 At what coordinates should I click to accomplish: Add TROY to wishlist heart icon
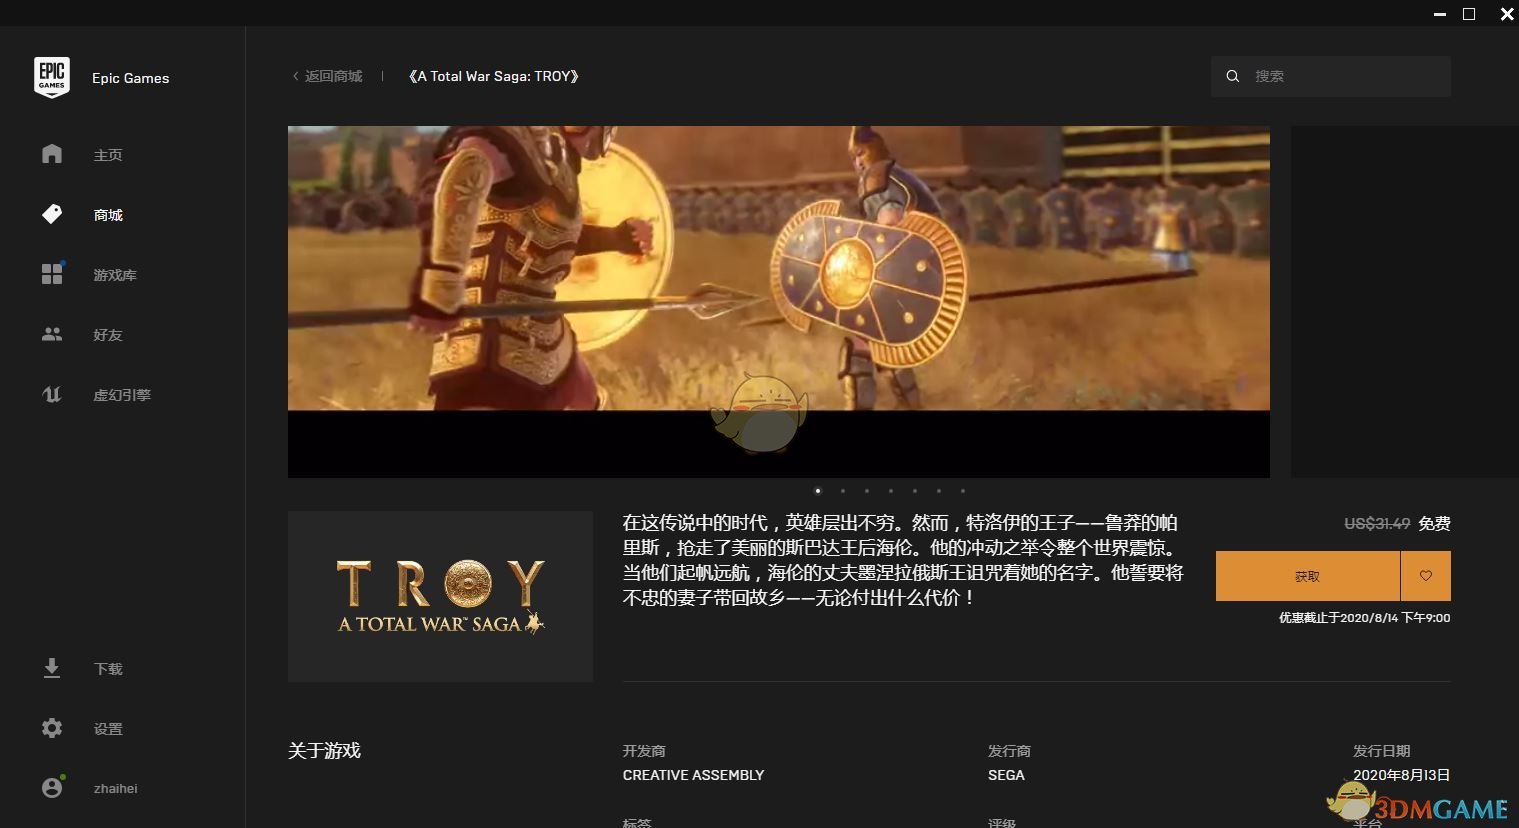coord(1426,575)
